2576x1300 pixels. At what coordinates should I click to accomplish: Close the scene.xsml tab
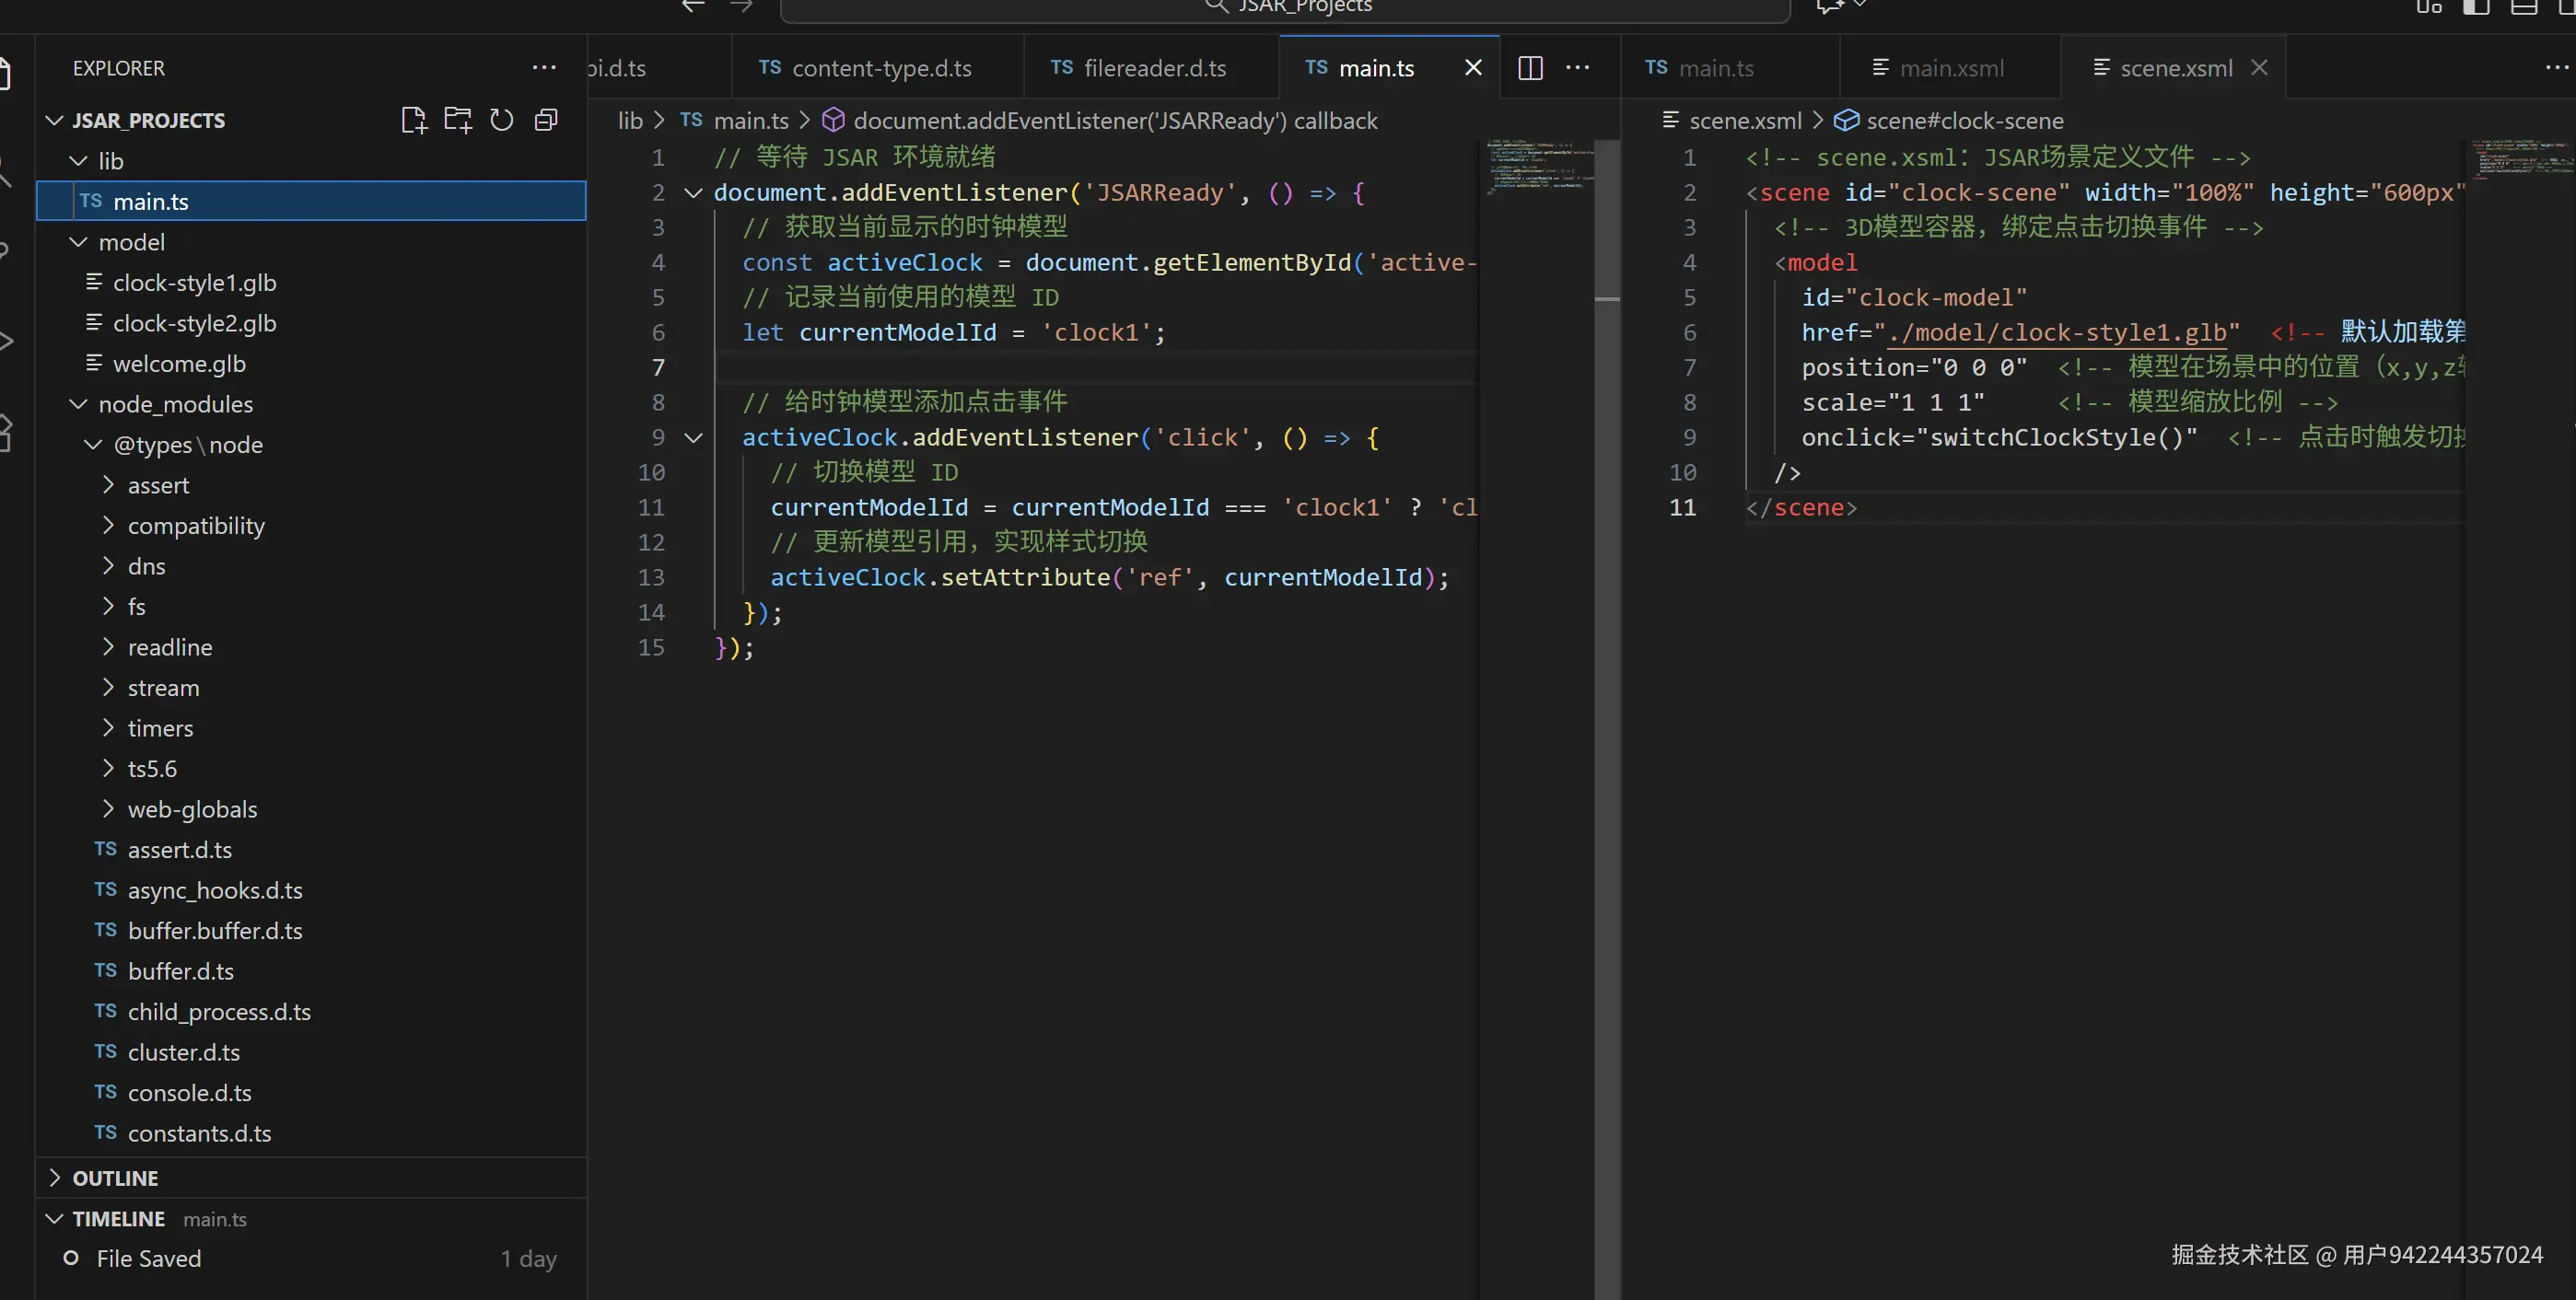pyautogui.click(x=2259, y=68)
